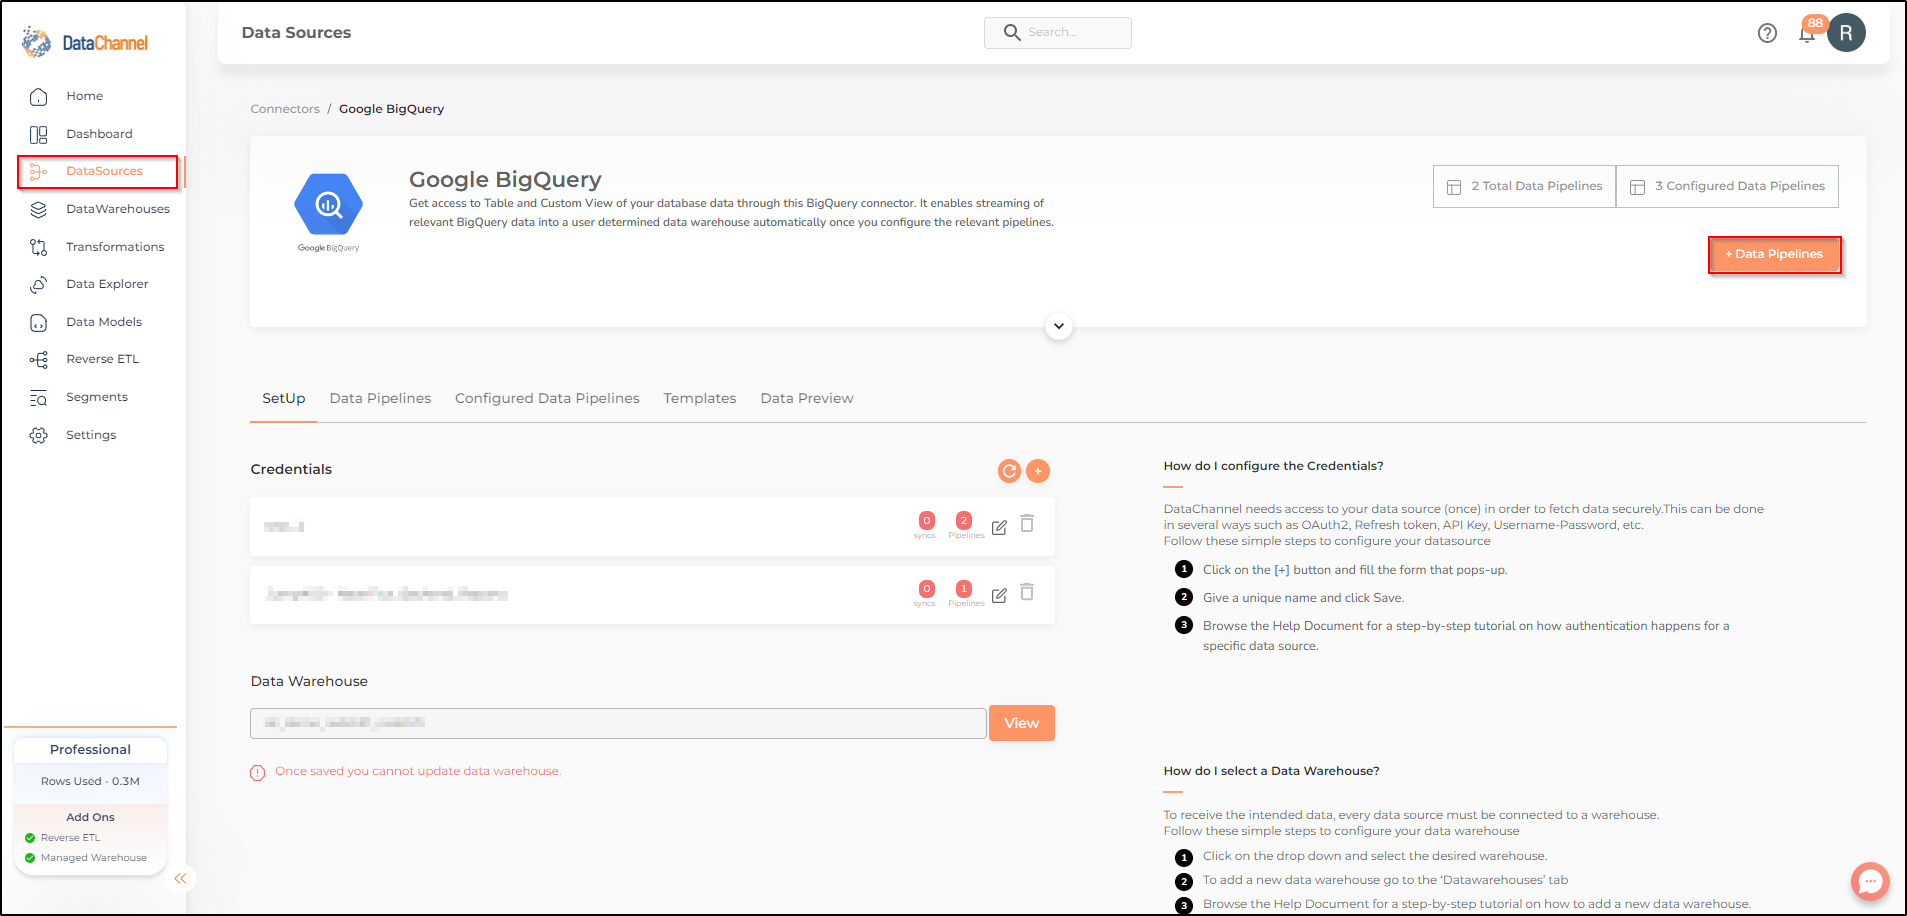The image size is (1907, 916).
Task: Follow the Connectors breadcrumb link
Action: click(x=285, y=109)
